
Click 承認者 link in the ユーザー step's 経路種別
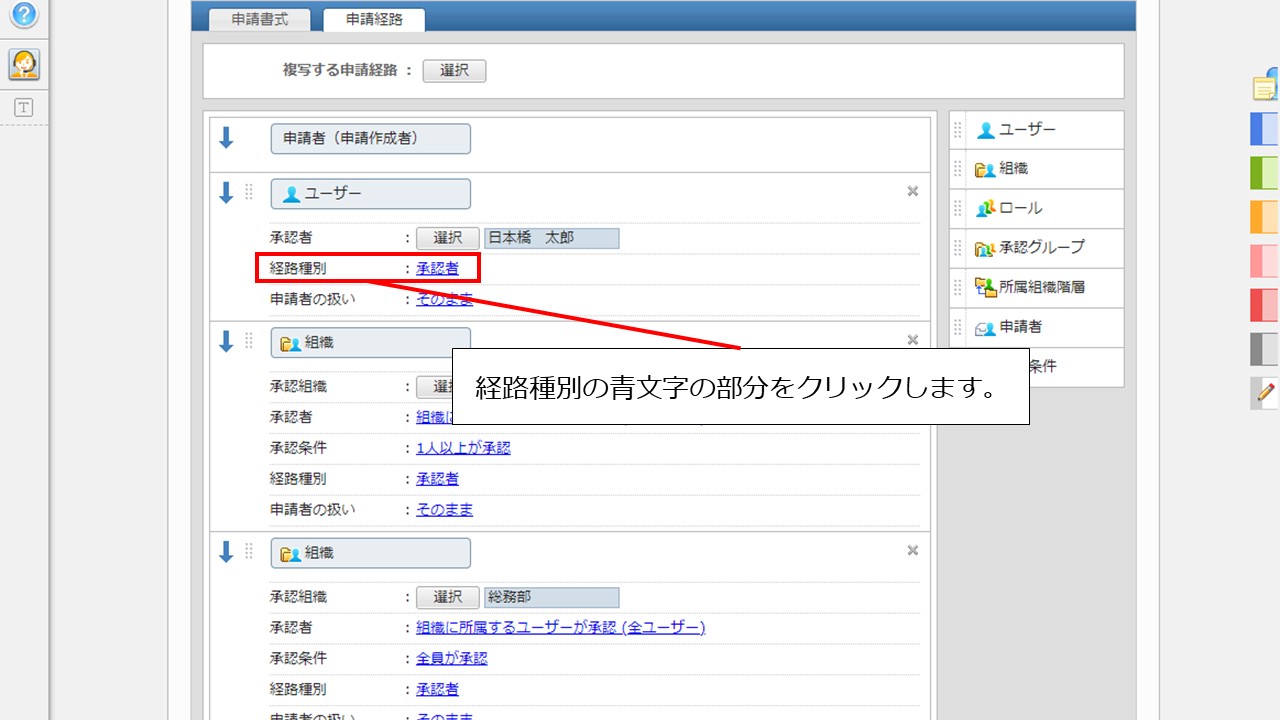438,268
